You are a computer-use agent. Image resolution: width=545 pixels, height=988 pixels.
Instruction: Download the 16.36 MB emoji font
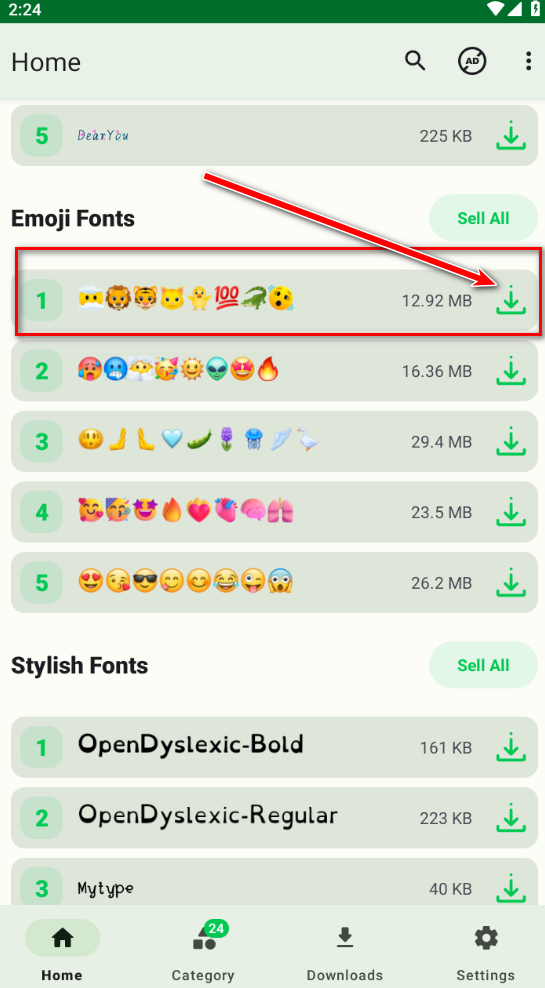click(511, 371)
